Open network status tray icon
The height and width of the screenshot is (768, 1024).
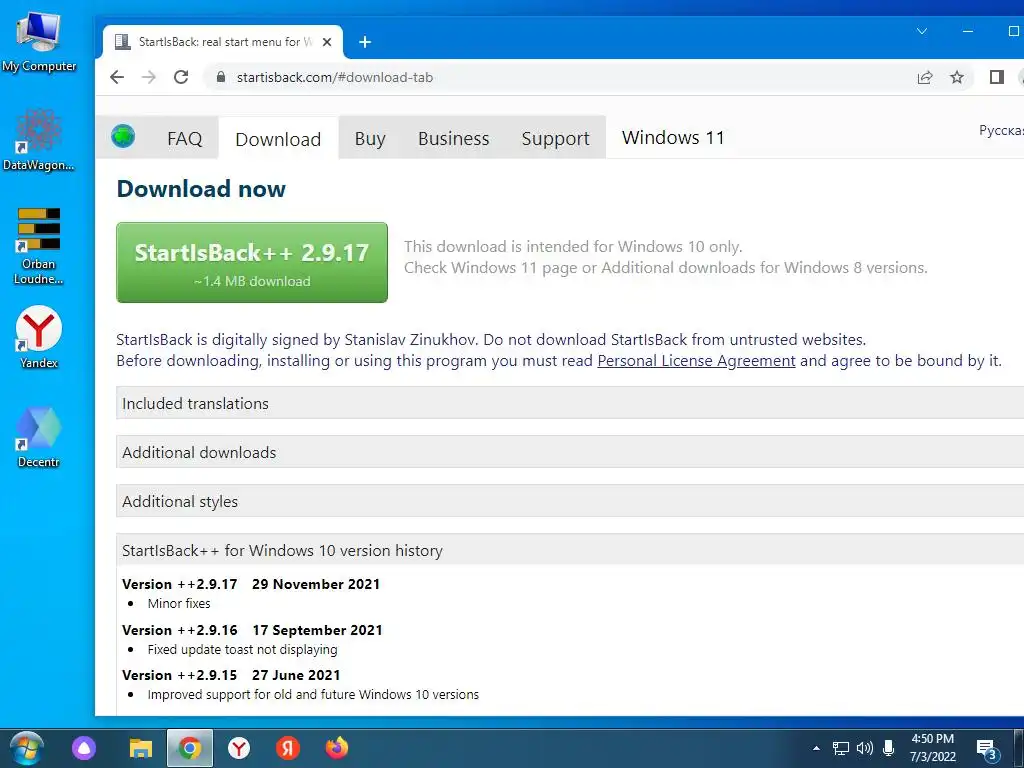point(841,748)
